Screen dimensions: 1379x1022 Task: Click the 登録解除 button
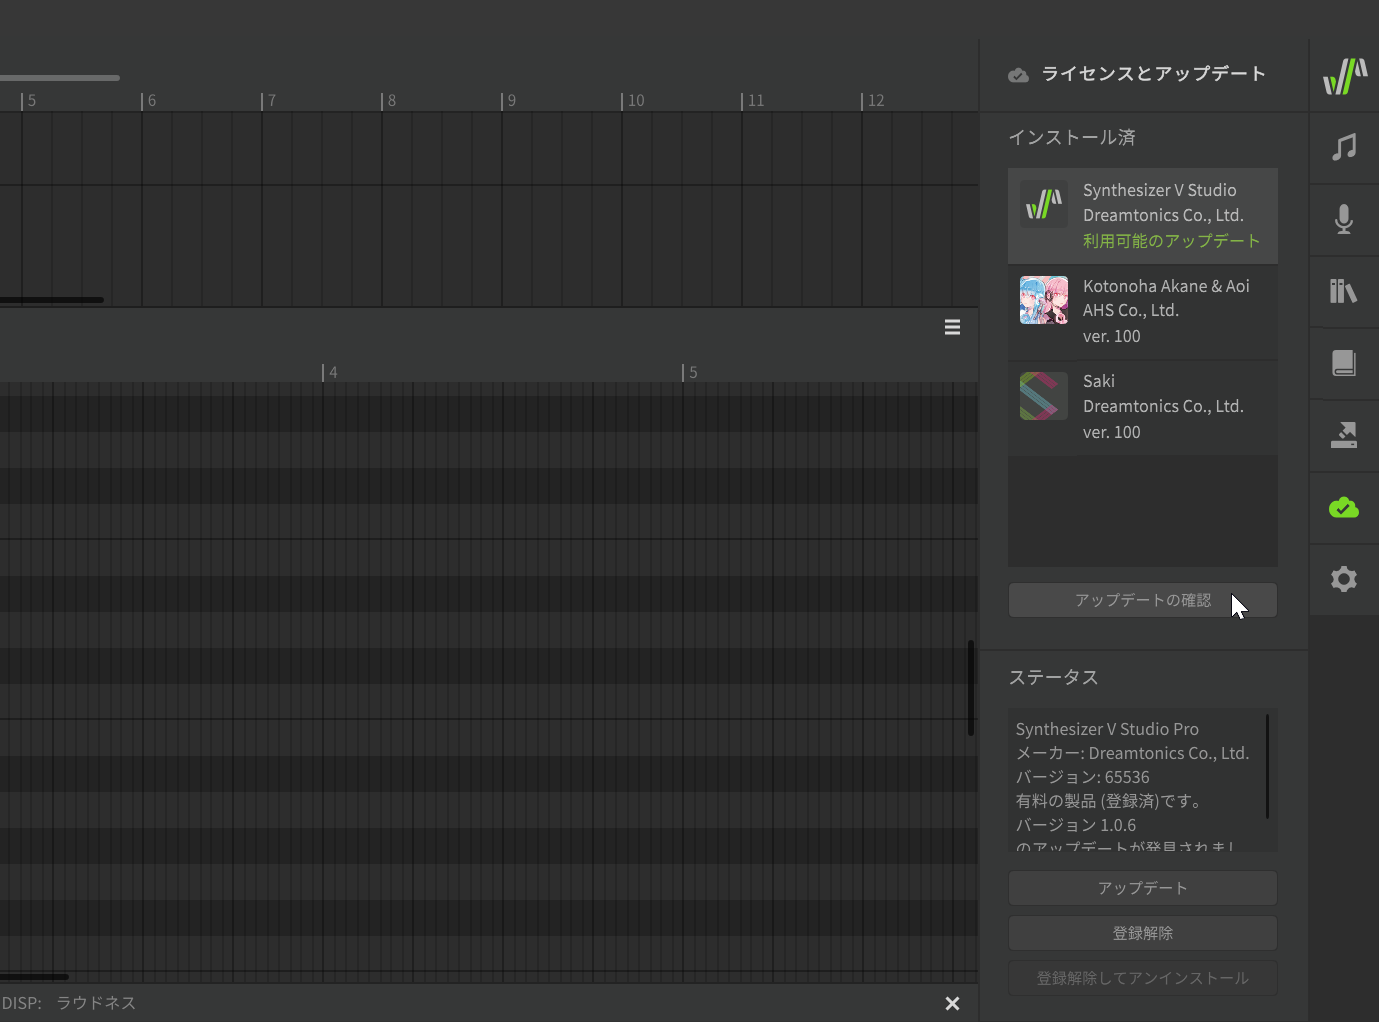pyautogui.click(x=1142, y=933)
